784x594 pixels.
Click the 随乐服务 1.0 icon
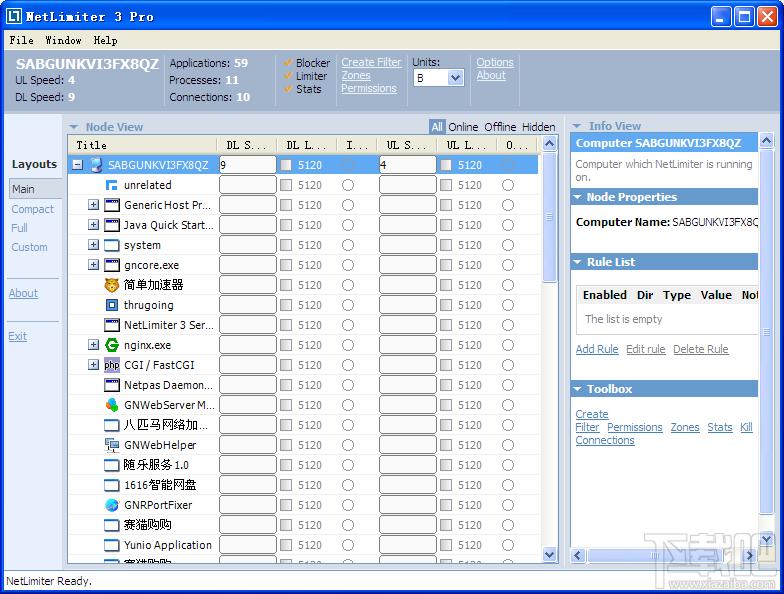coord(112,465)
